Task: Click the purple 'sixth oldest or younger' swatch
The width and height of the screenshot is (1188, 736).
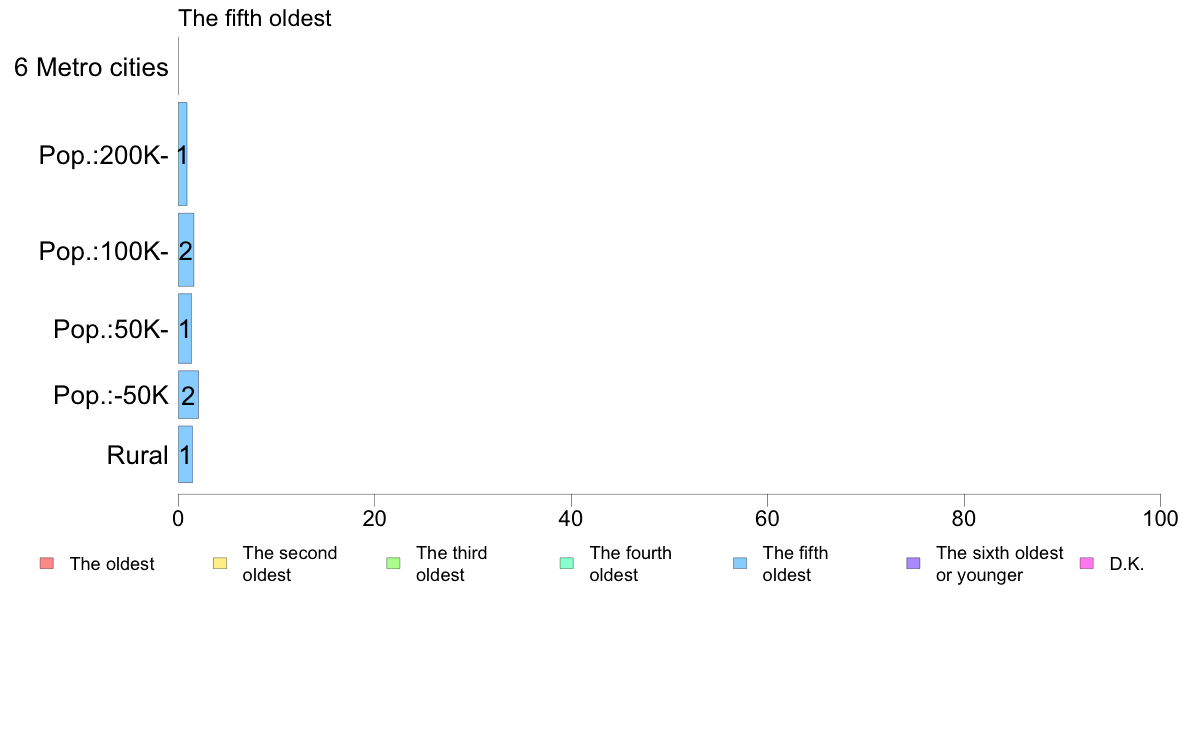Action: 914,563
